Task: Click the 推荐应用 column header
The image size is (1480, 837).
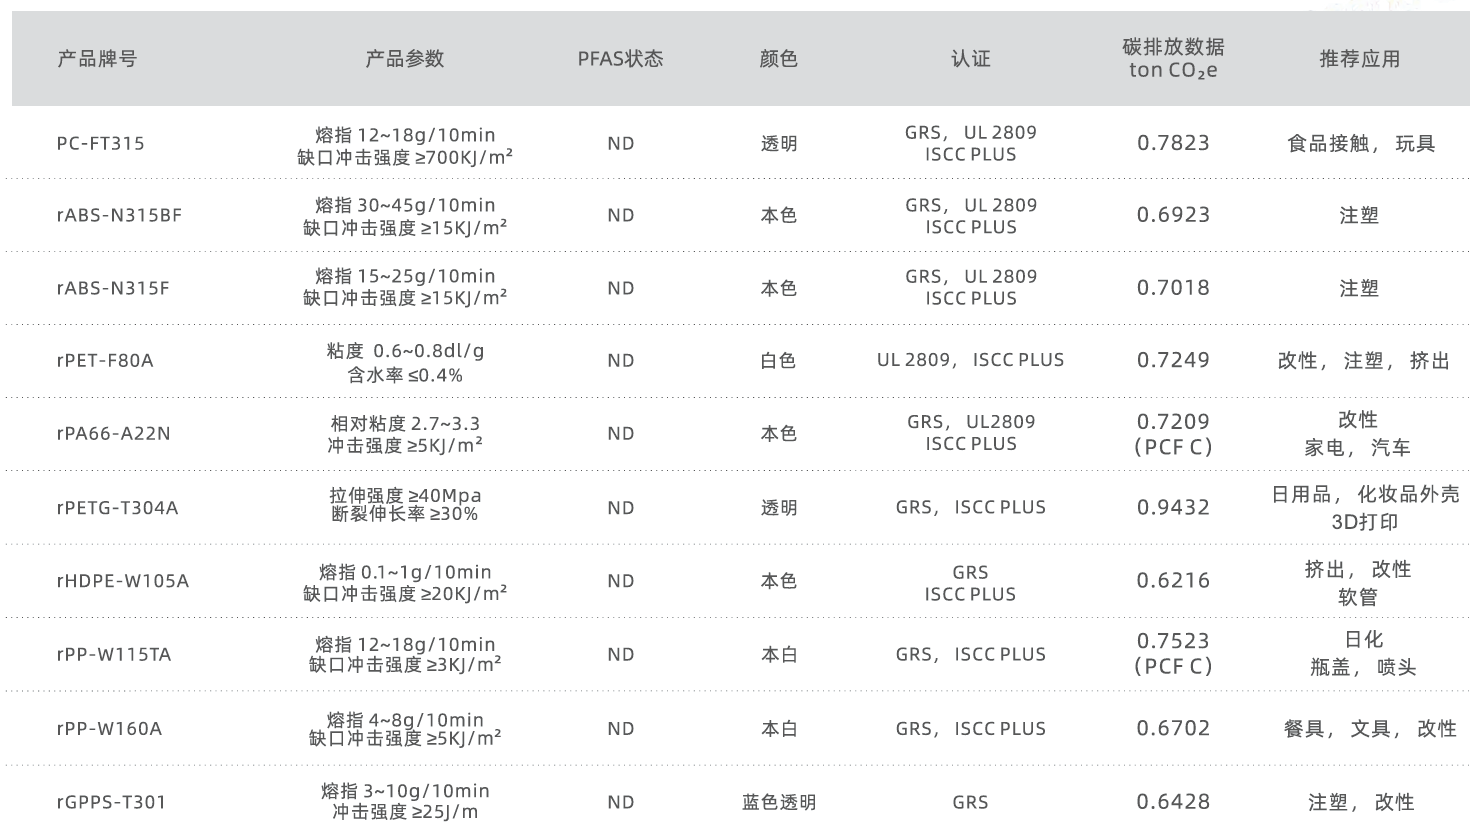Action: [1359, 59]
